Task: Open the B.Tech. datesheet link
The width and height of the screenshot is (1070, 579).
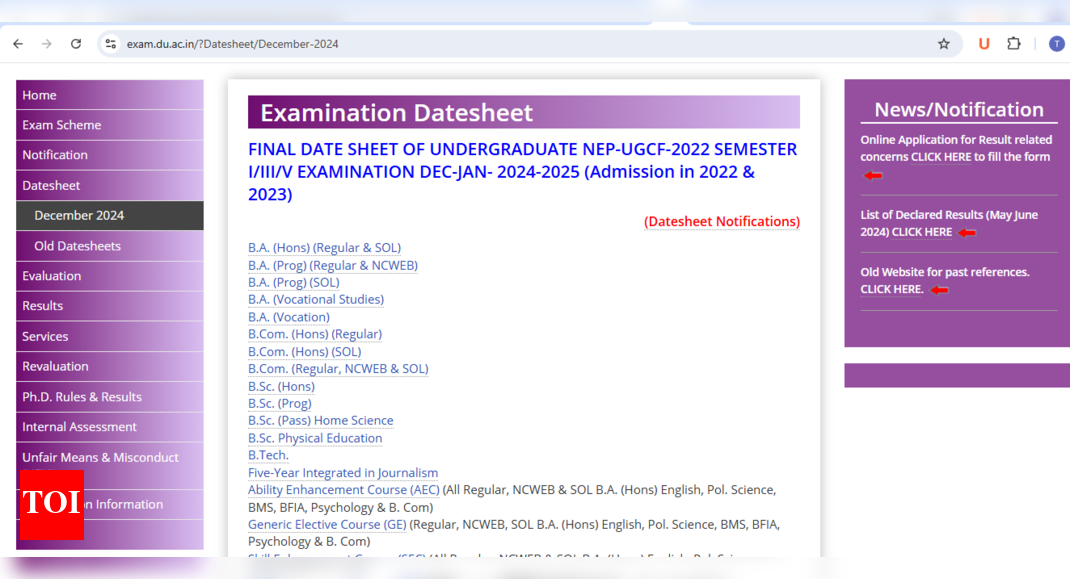Action: (x=267, y=454)
